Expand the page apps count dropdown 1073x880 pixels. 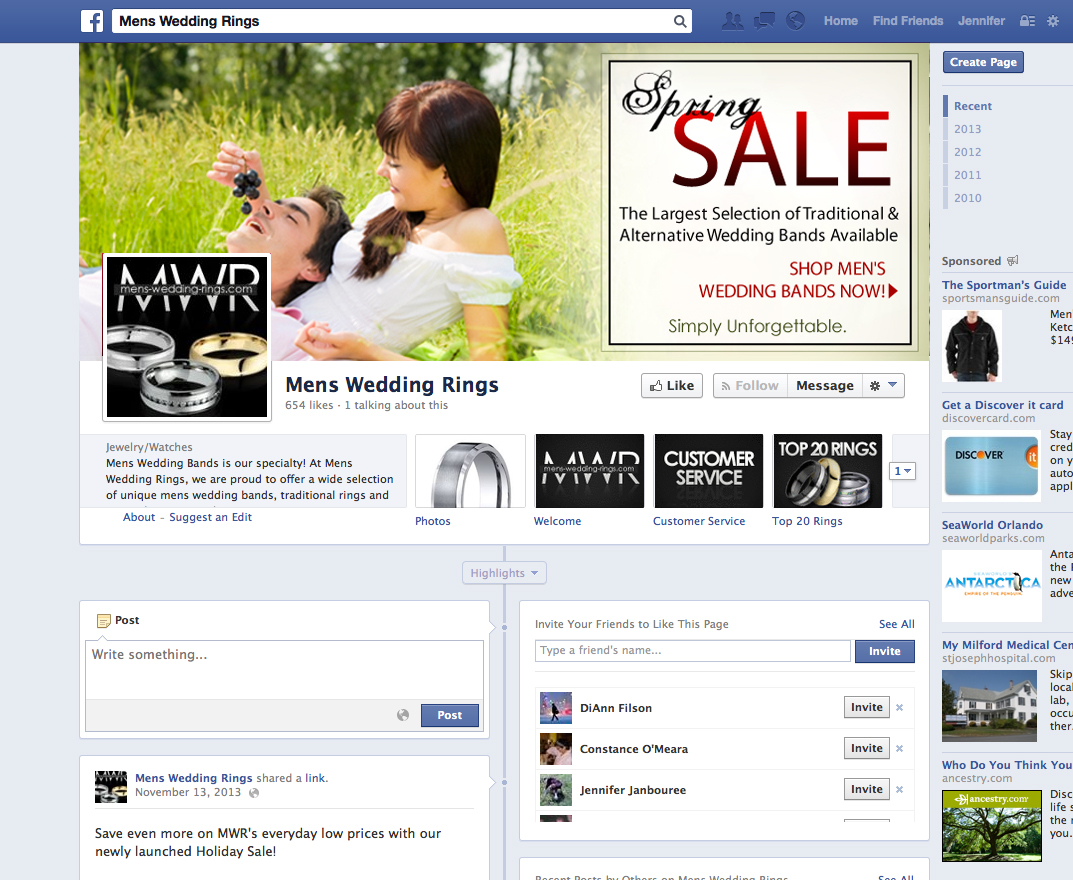click(x=903, y=471)
